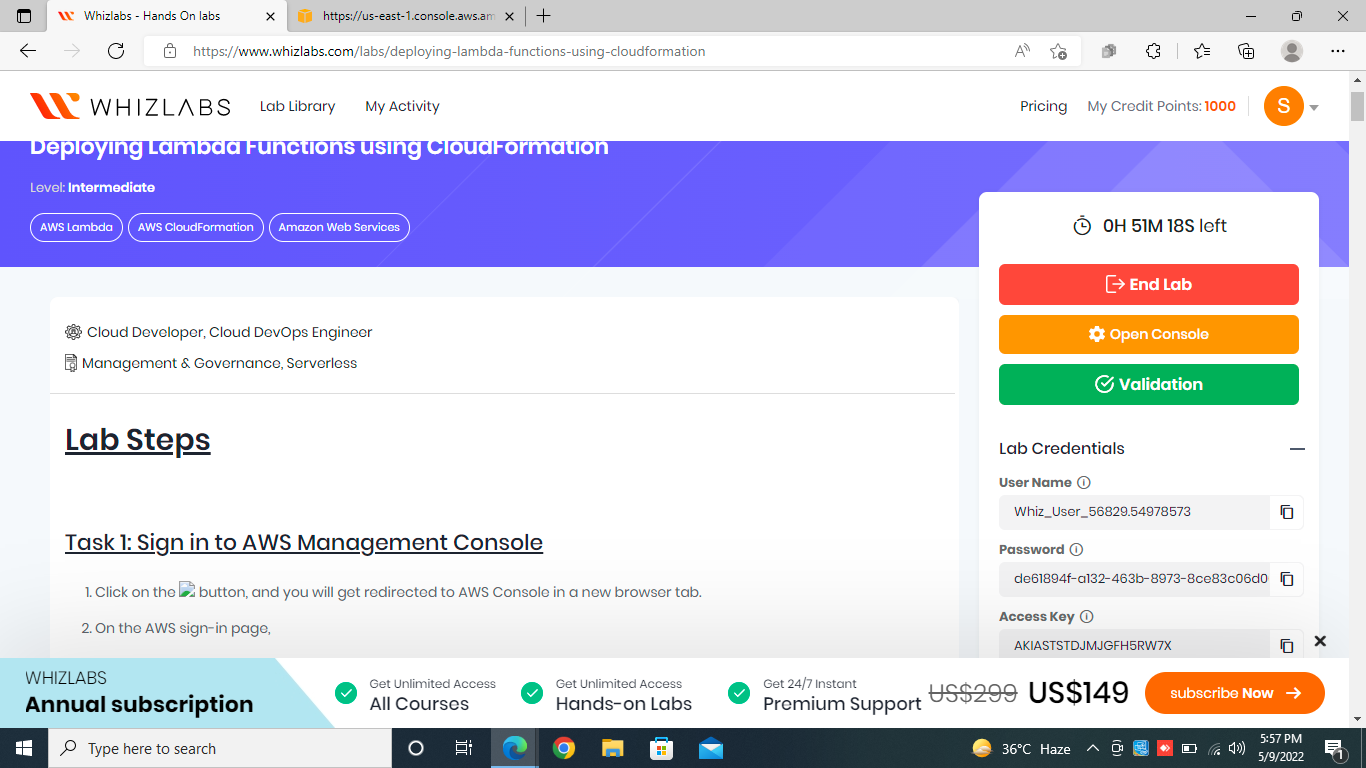Screen dimensions: 1366x768
Task: Open the Lab Library page
Action: click(297, 106)
